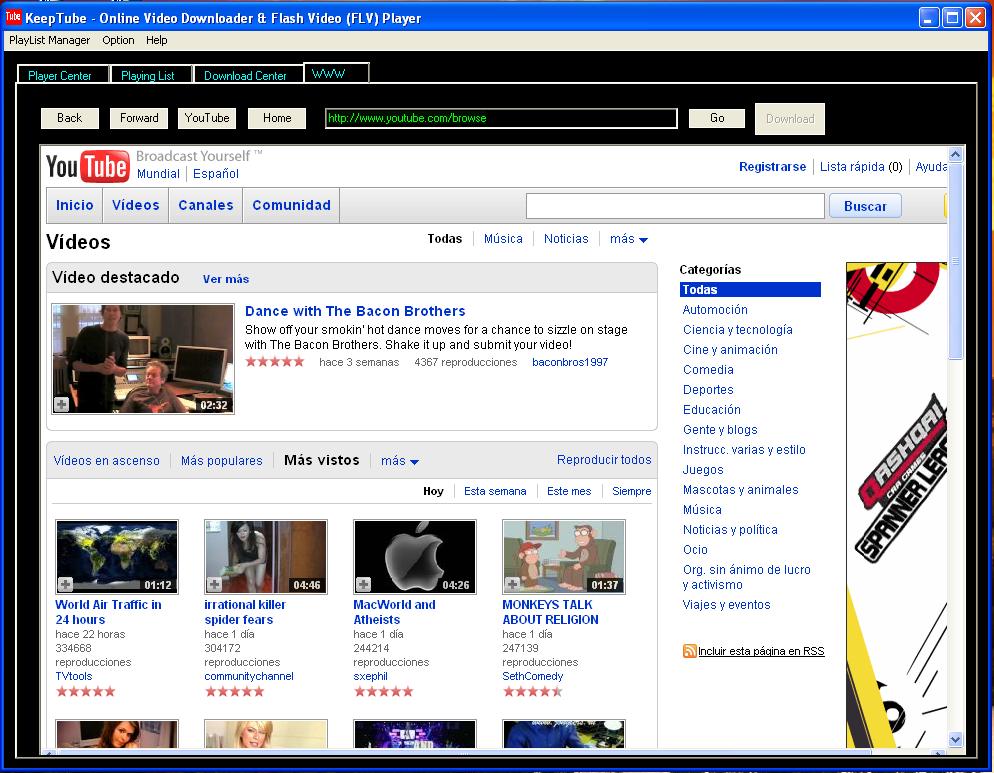Open the Inicio tab on YouTube
The width and height of the screenshot is (994, 773).
tap(75, 205)
